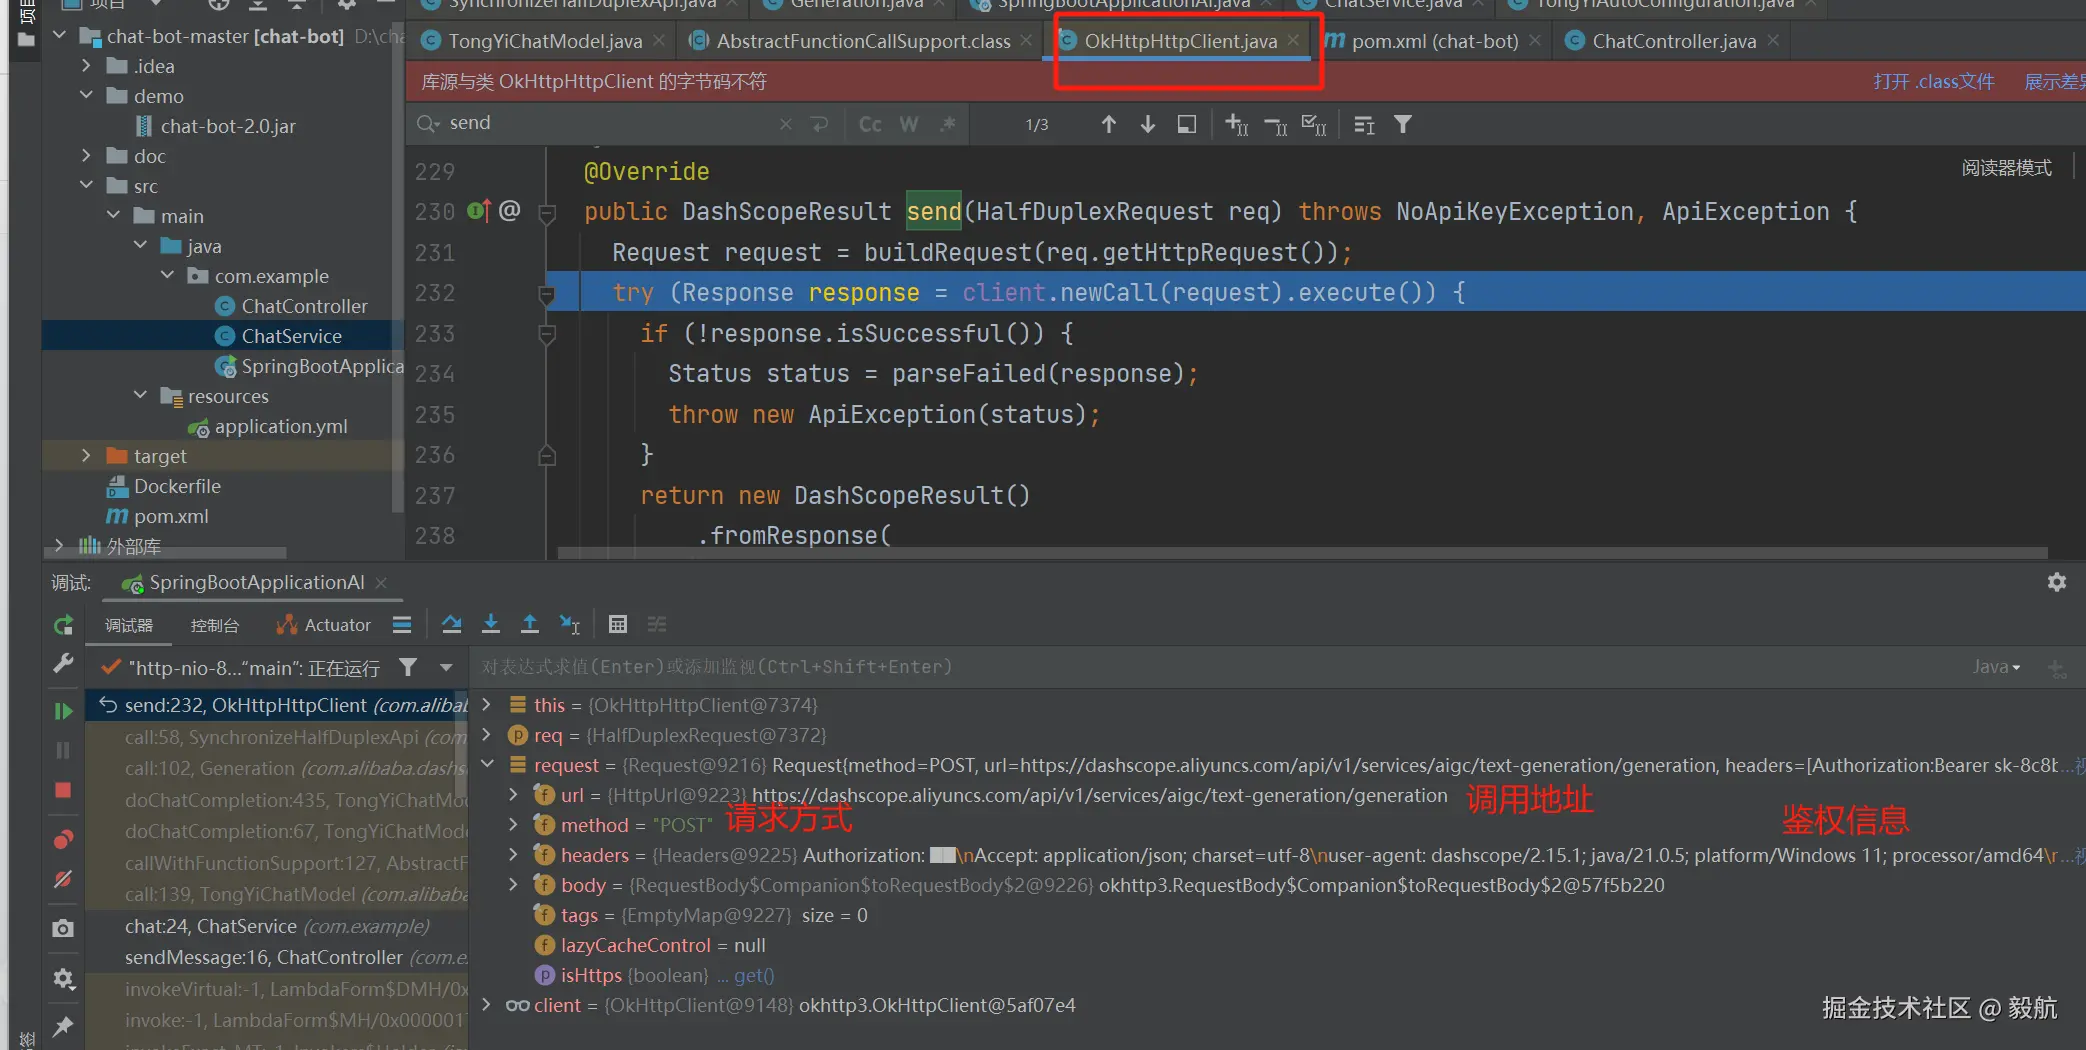Add selection for next occurrence icon
This screenshot has width=2086, height=1050.
tap(1237, 124)
